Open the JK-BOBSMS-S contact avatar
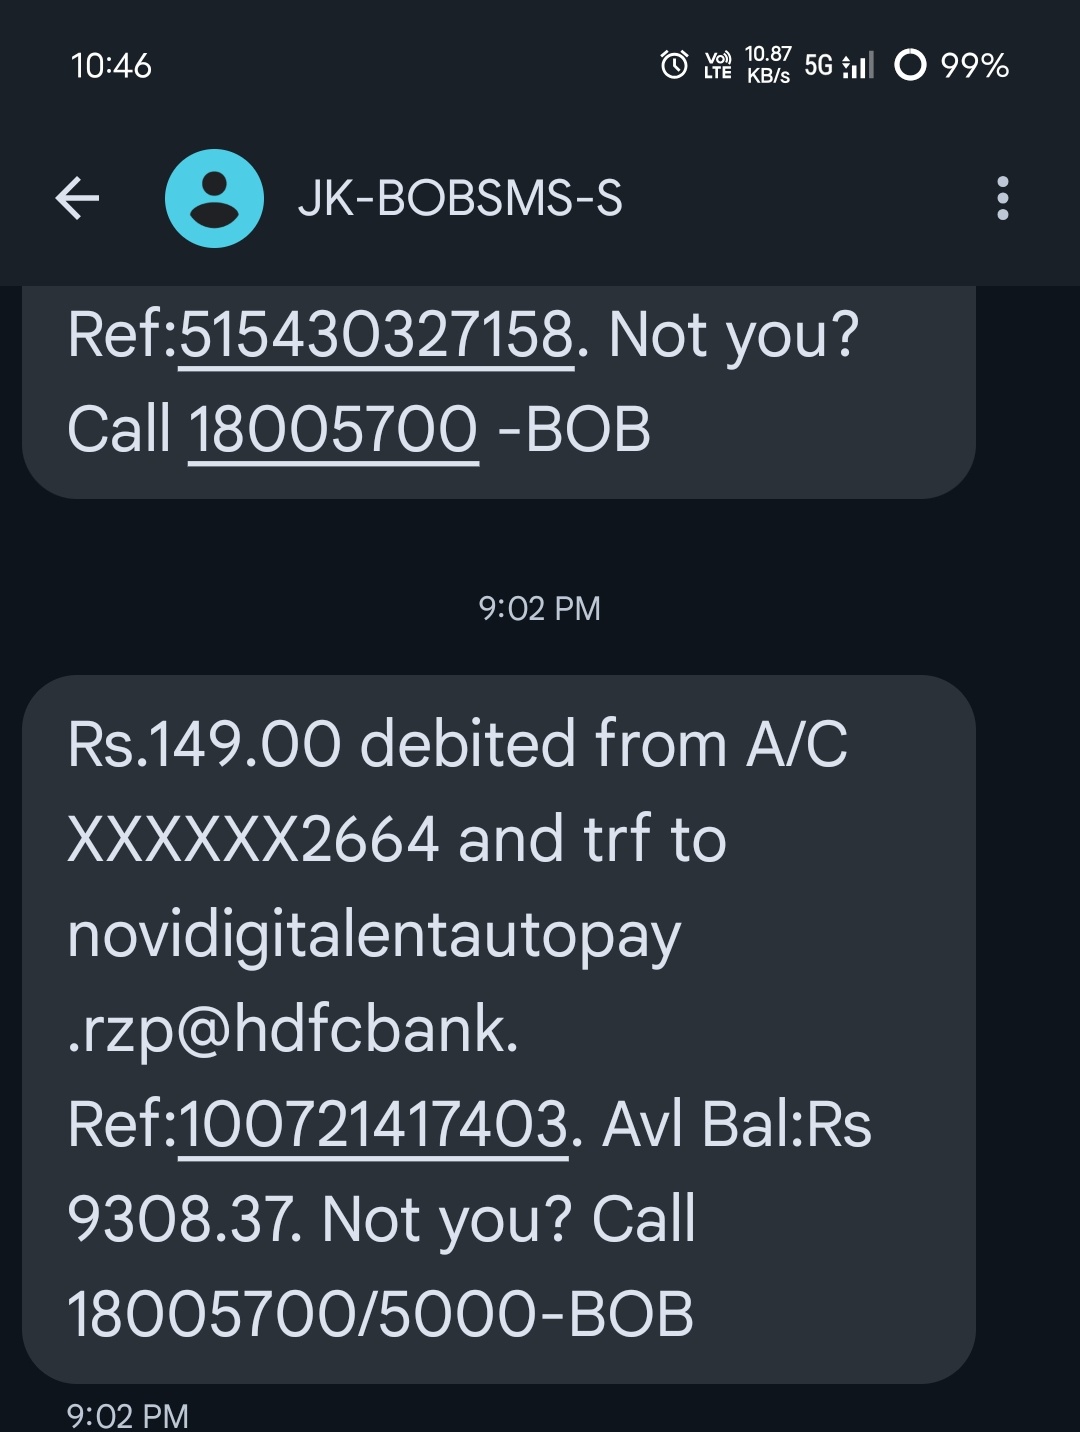The image size is (1080, 1432). tap(214, 198)
